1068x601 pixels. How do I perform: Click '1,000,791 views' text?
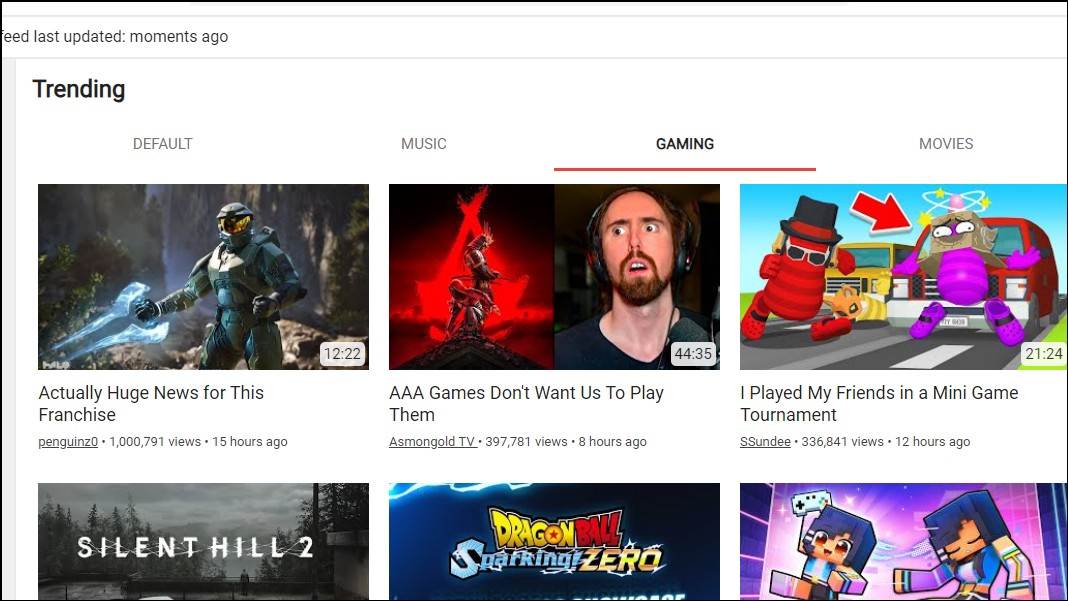[155, 442]
